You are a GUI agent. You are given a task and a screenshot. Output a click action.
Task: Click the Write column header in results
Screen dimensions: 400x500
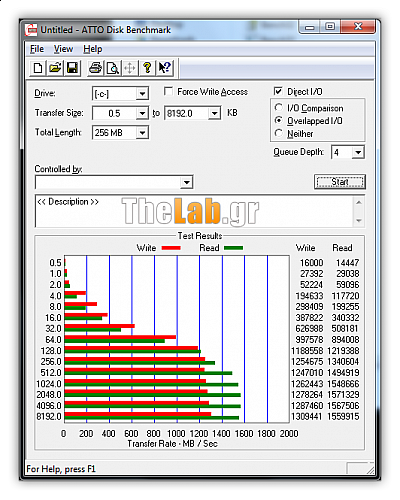tap(305, 248)
